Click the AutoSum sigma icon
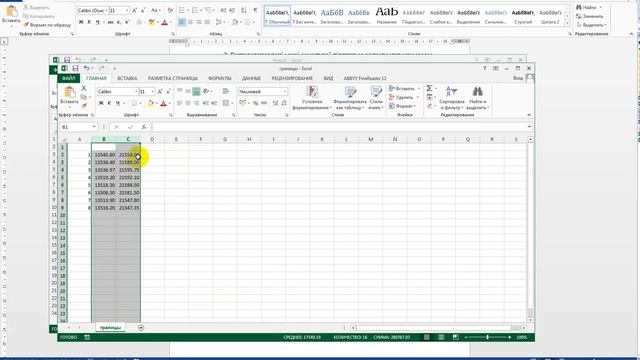The width and height of the screenshot is (640, 360). point(429,88)
